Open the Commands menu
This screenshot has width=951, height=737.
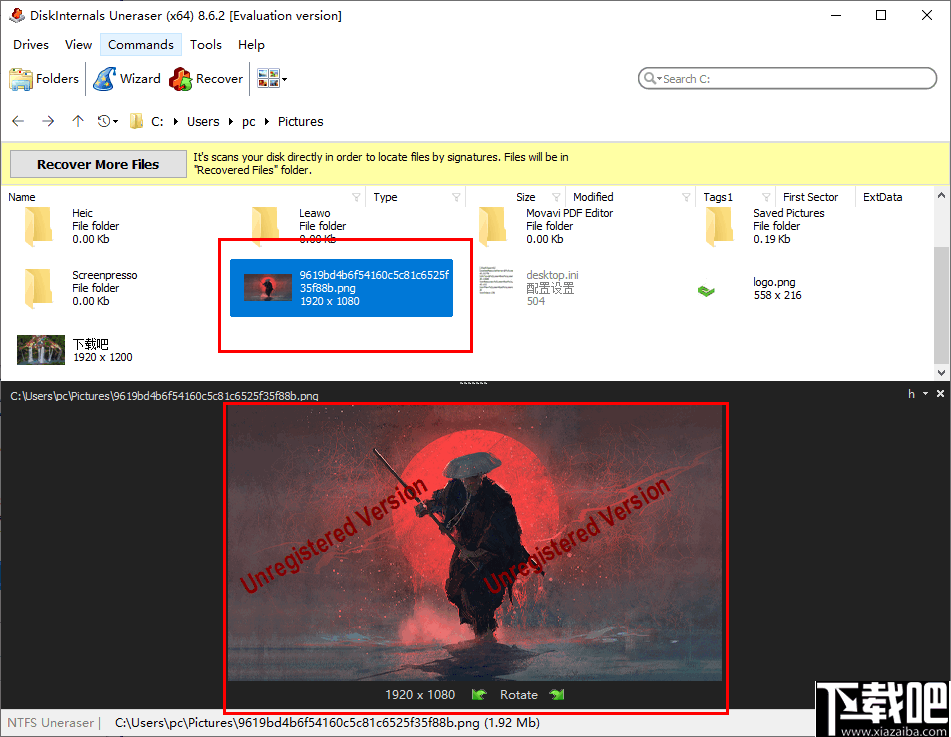[141, 45]
